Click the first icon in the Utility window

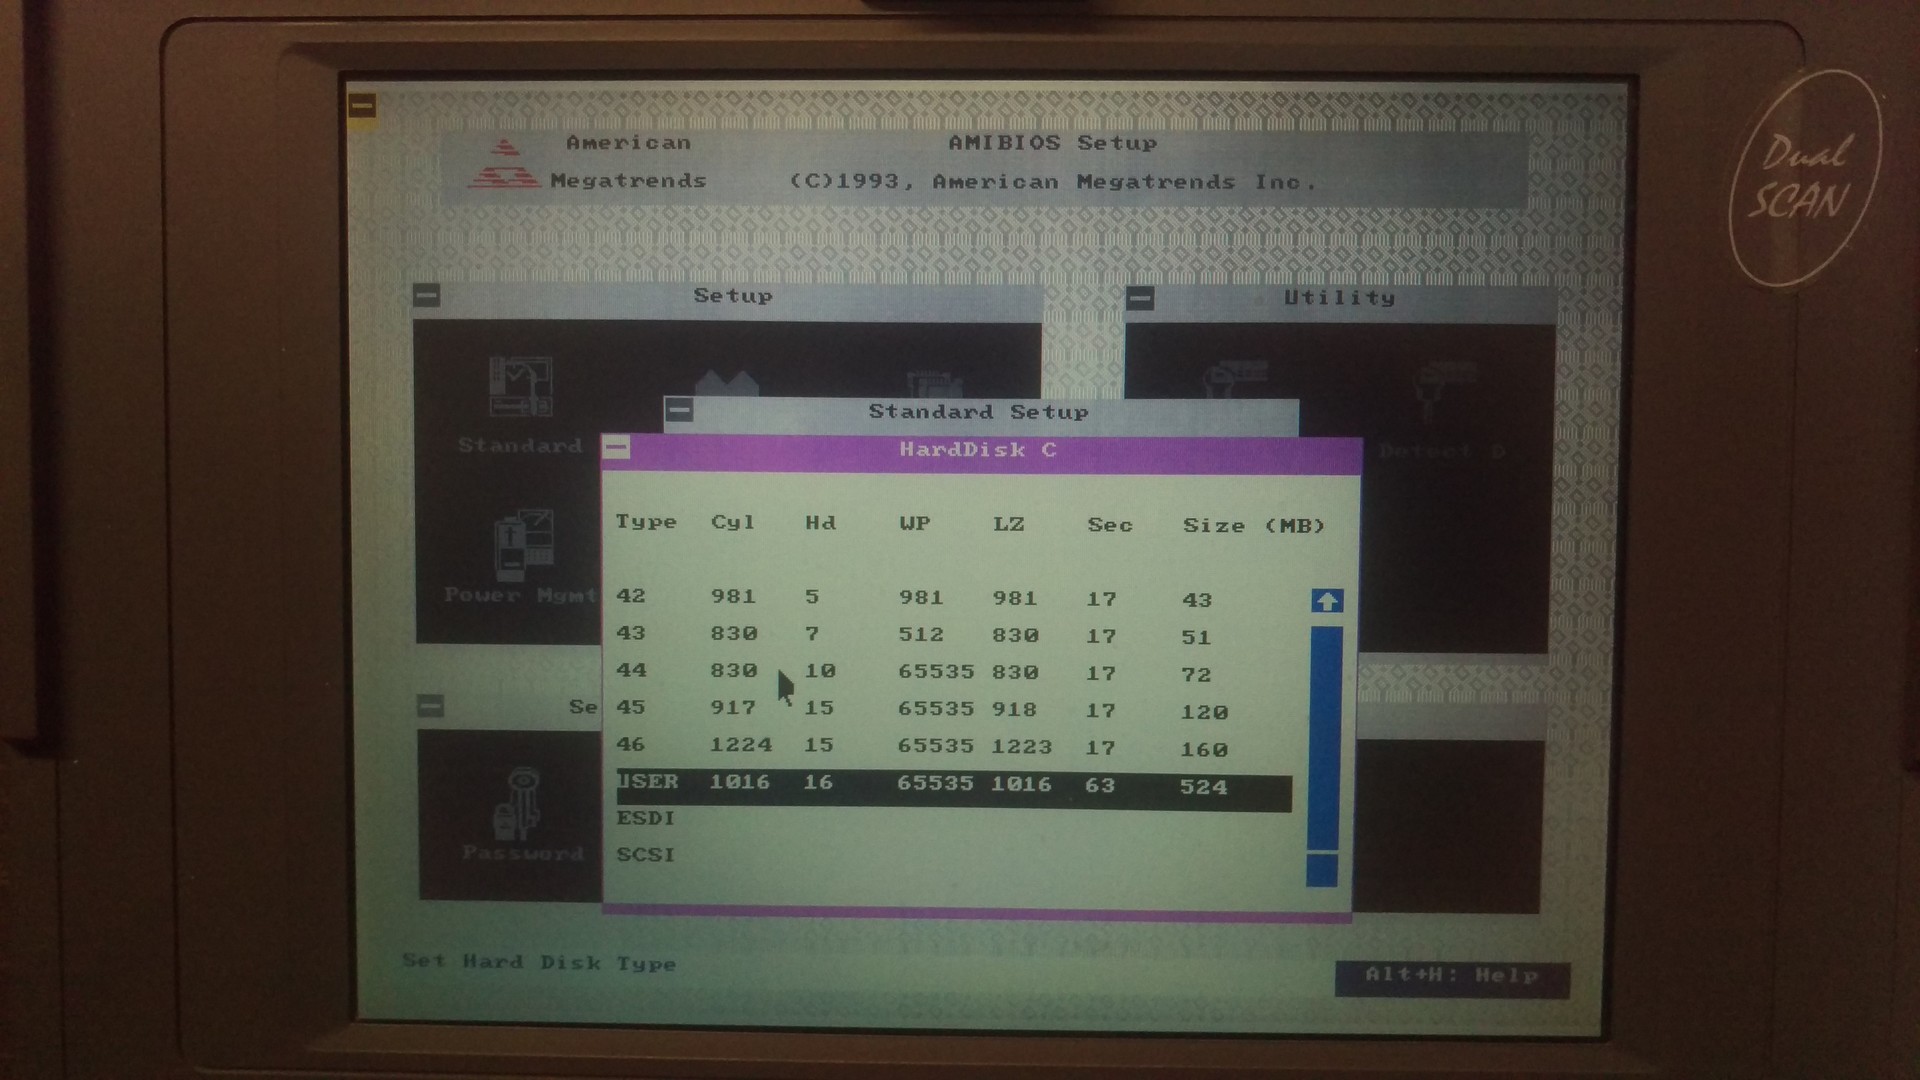(1238, 378)
